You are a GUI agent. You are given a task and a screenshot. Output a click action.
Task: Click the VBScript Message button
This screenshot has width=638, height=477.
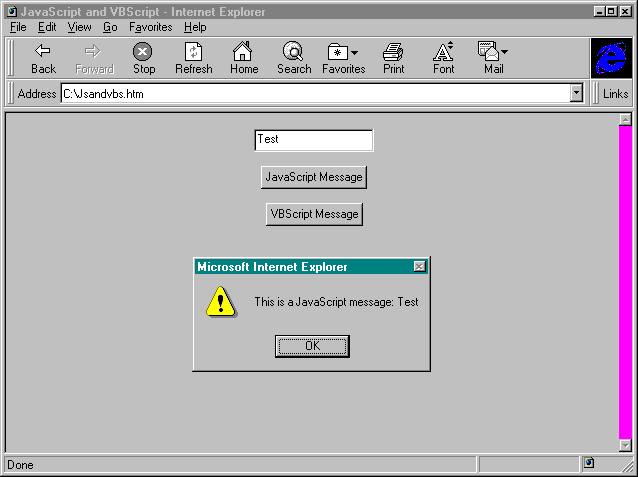point(314,214)
